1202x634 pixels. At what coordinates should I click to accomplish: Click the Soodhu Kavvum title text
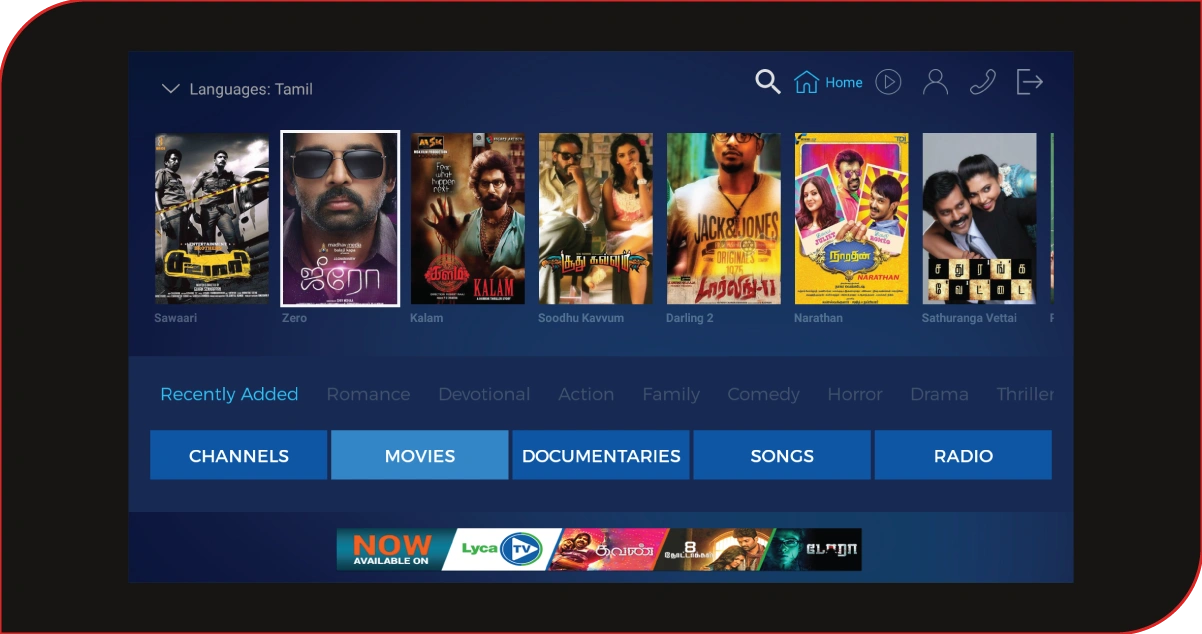581,318
